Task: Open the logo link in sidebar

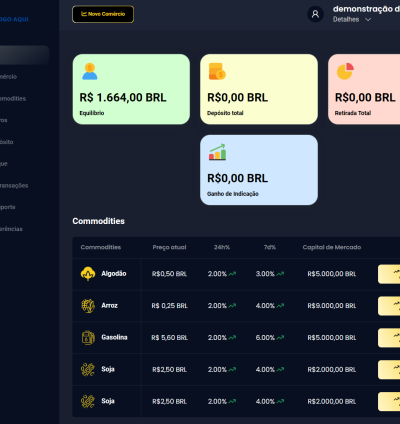Action: pyautogui.click(x=14, y=19)
